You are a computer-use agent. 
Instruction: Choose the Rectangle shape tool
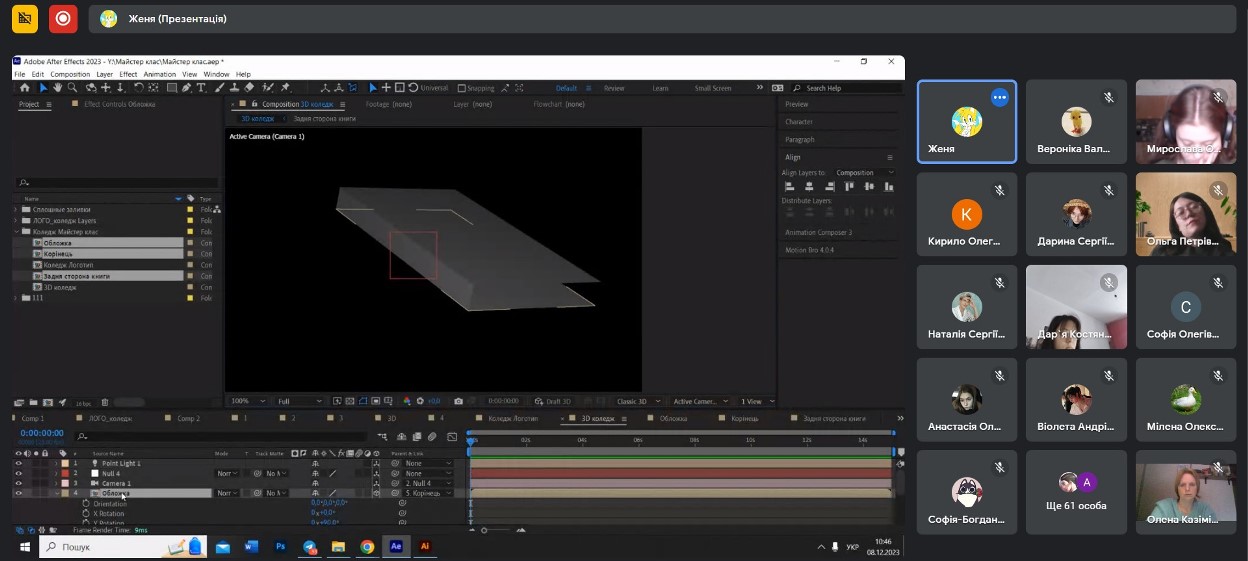point(172,88)
